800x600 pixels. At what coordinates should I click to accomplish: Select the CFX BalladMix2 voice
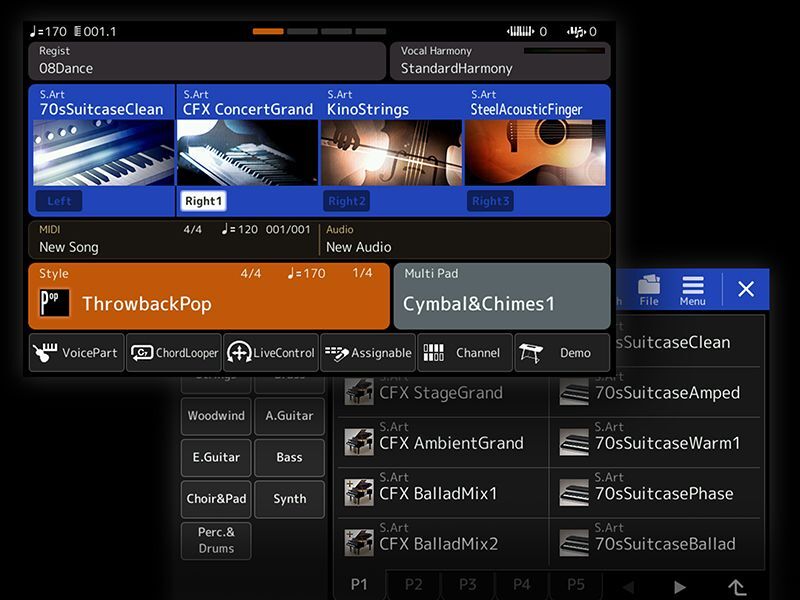[443, 543]
